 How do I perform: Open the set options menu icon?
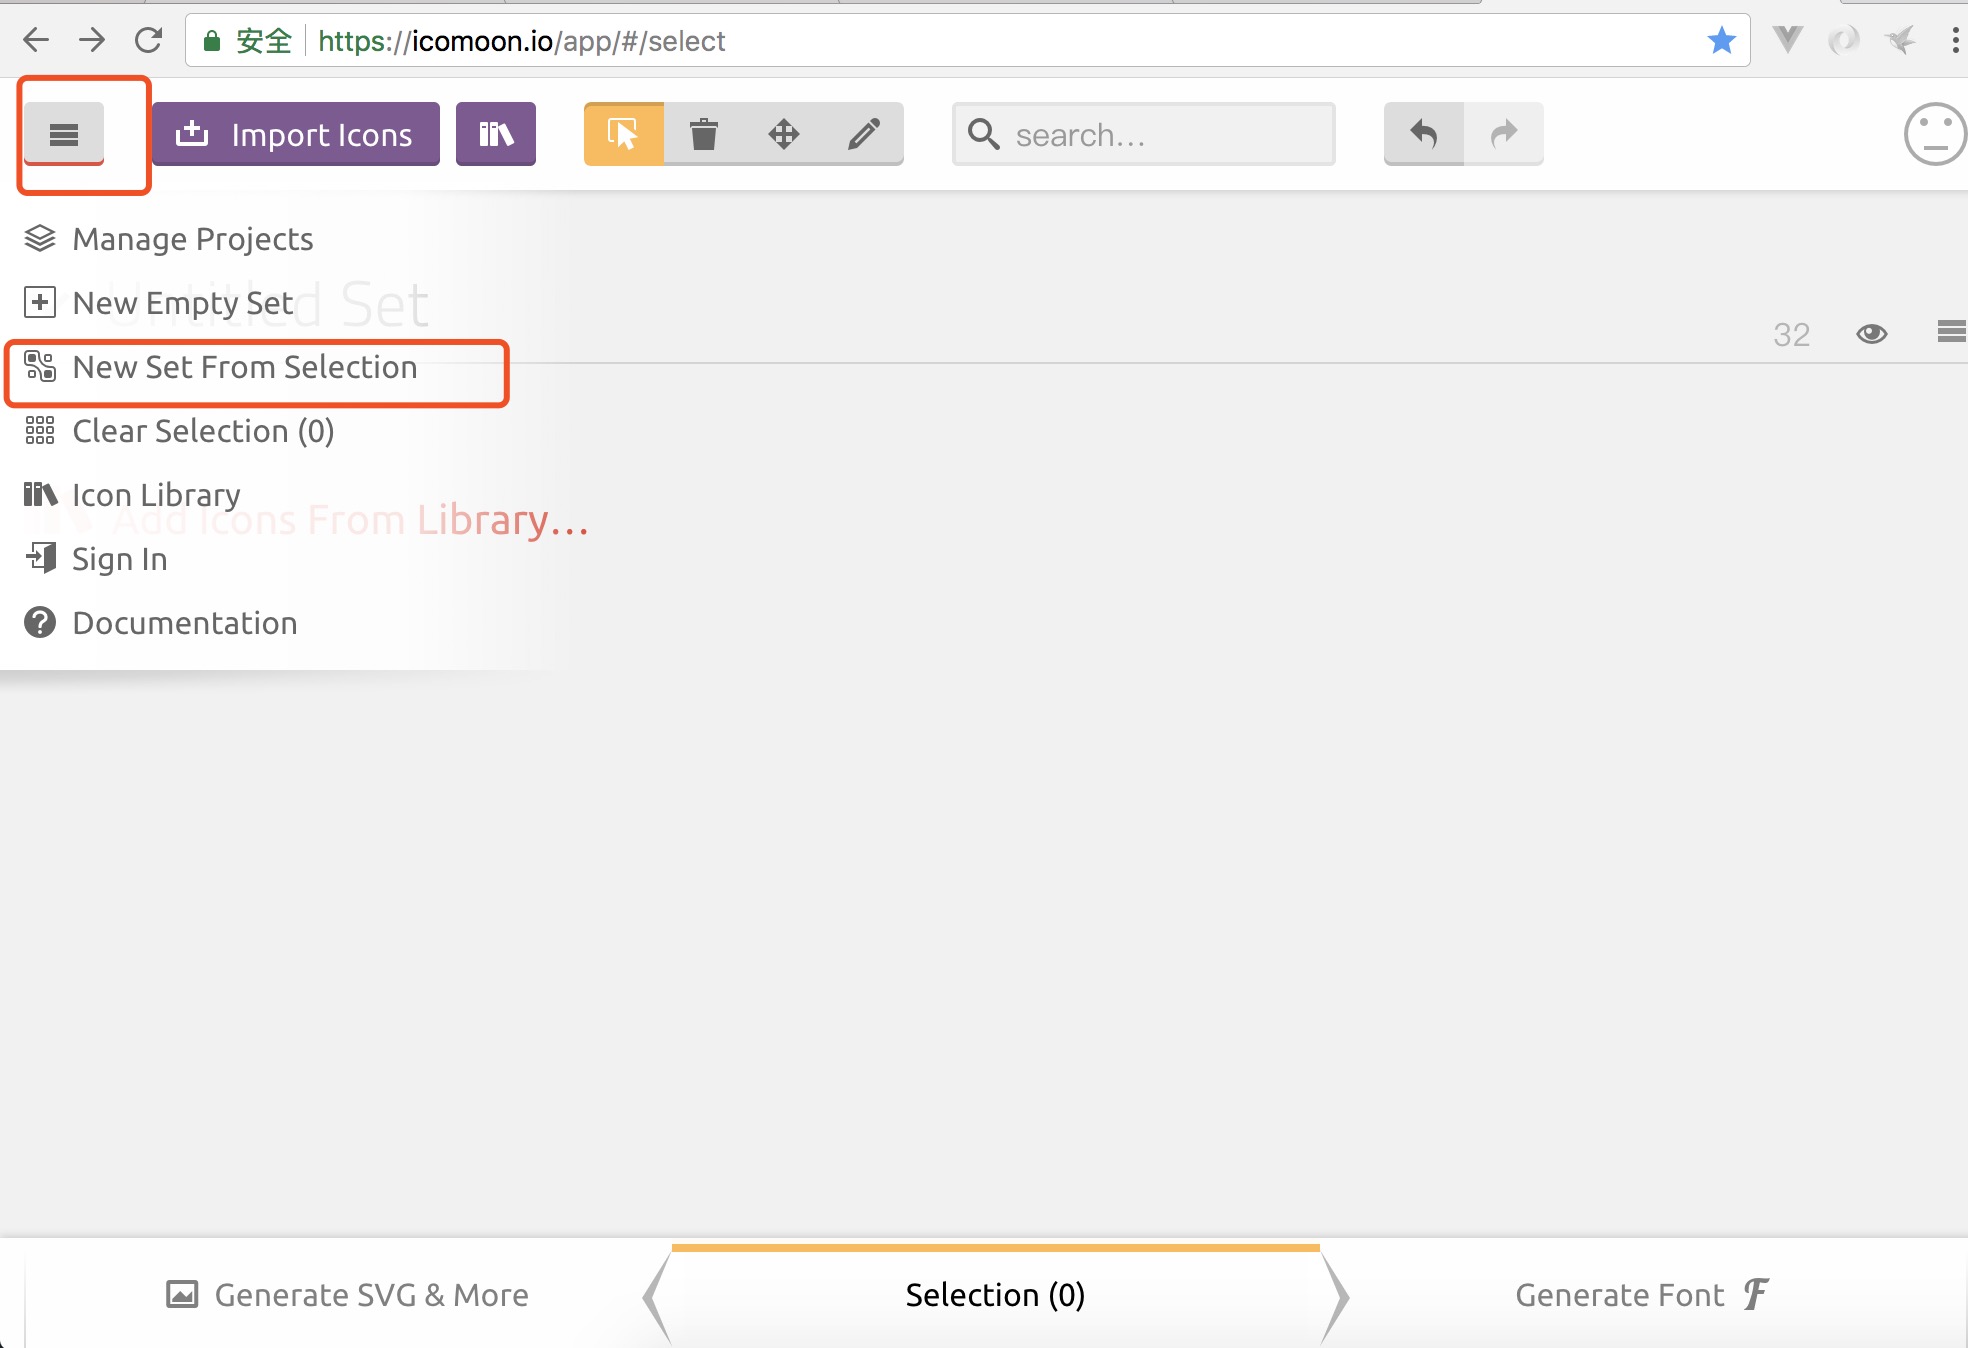[1952, 332]
